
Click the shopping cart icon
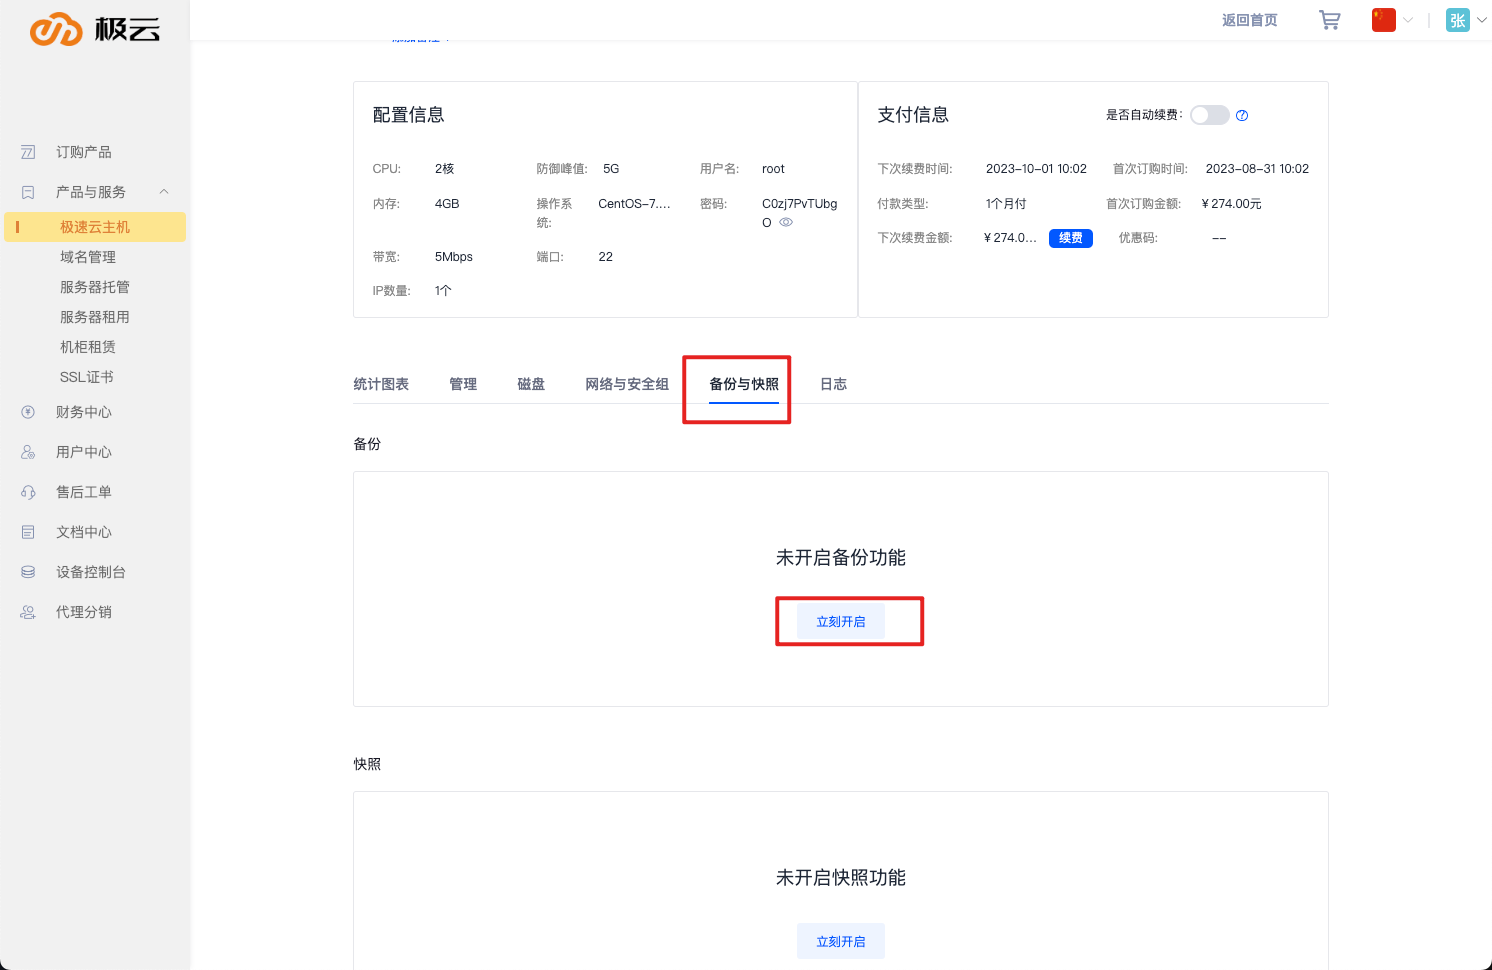point(1329,20)
